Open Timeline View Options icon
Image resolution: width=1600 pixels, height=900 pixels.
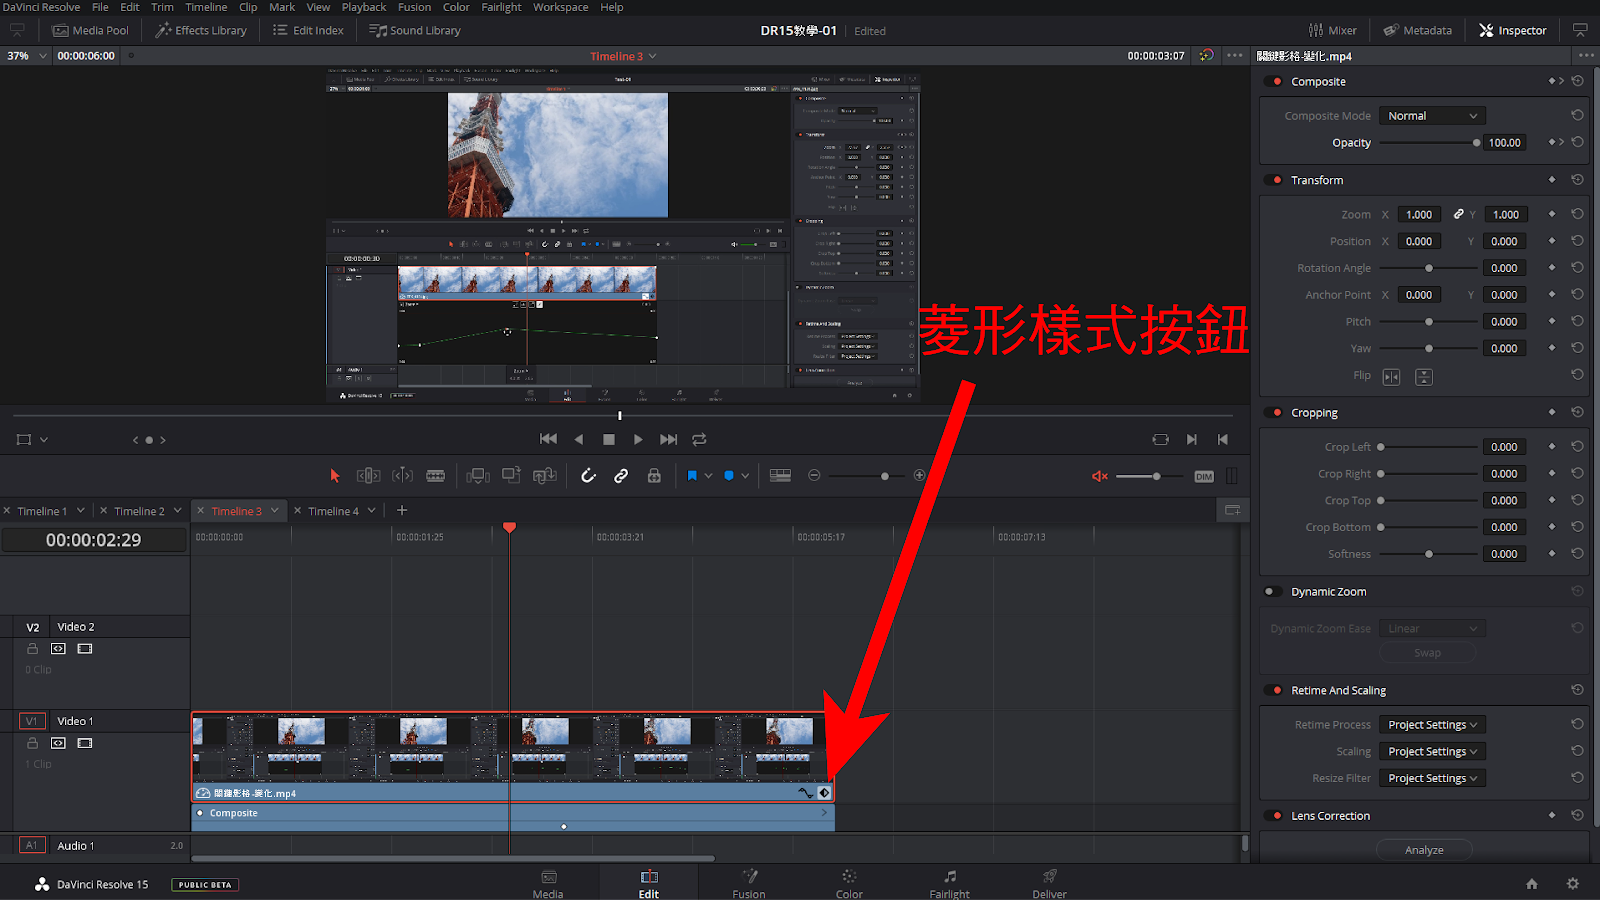[x=780, y=476]
